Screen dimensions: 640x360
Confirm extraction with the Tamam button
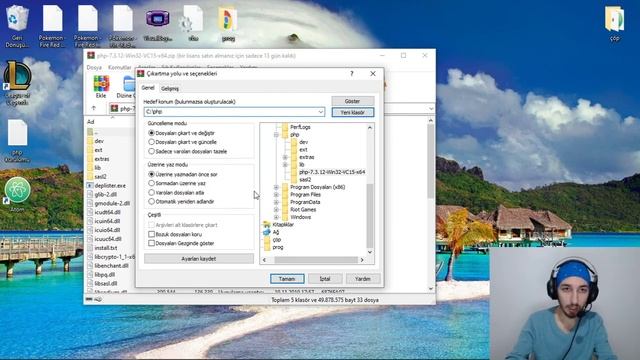[x=287, y=279]
